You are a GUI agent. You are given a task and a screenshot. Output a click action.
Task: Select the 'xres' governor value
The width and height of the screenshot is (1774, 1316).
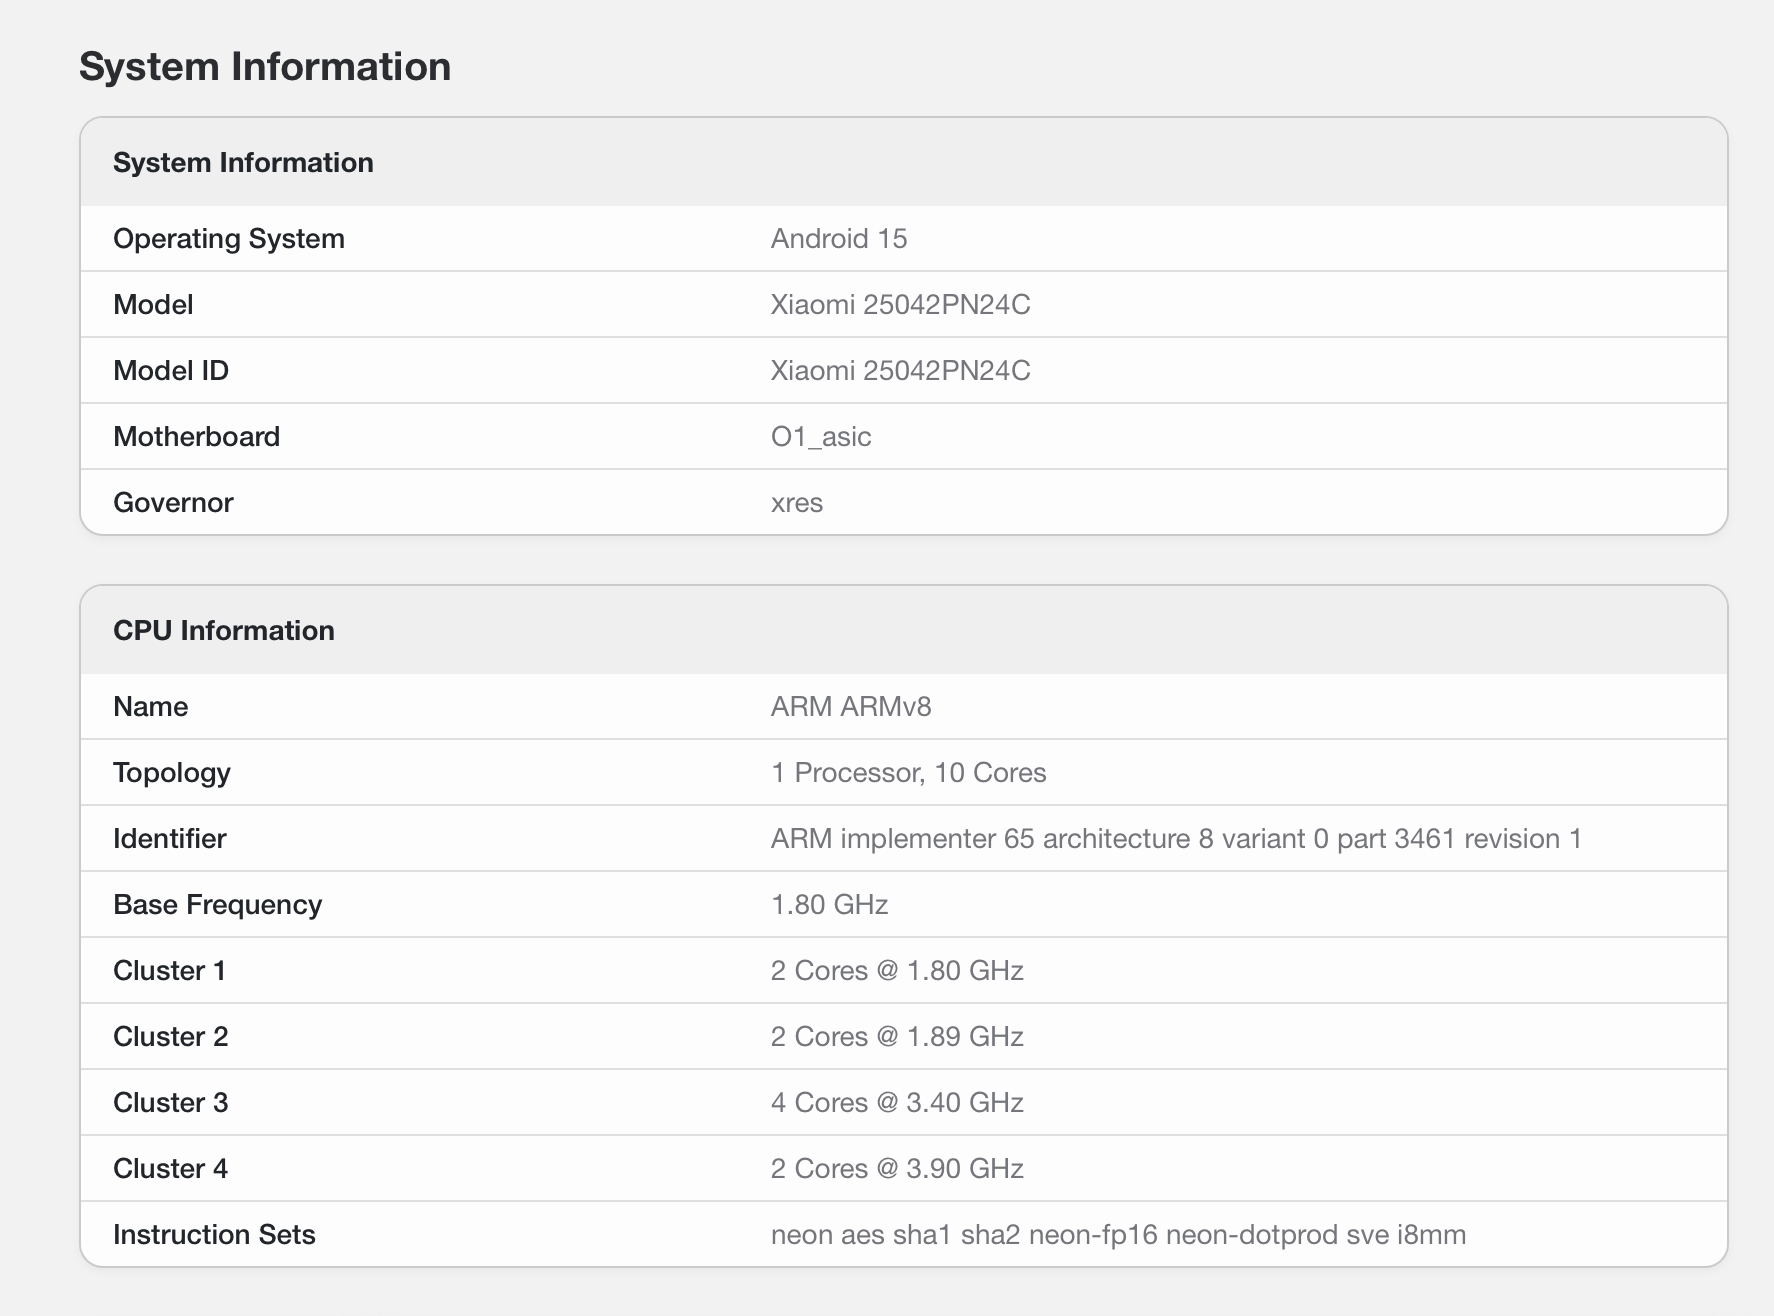click(797, 503)
